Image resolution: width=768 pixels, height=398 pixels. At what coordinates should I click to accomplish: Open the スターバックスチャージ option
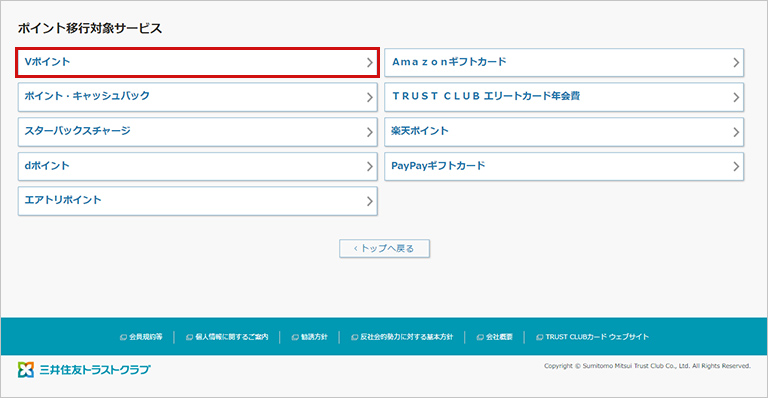[x=197, y=132]
